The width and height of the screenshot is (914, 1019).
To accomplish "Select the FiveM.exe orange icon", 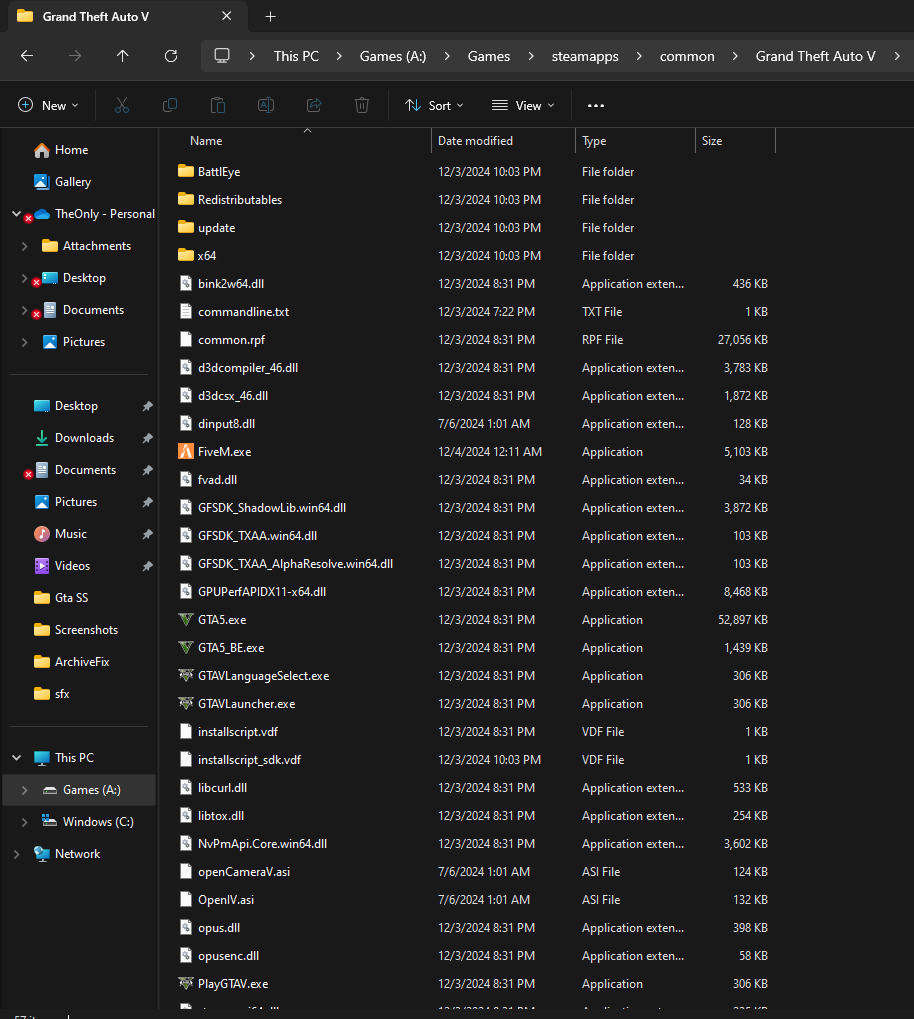I will tap(186, 452).
